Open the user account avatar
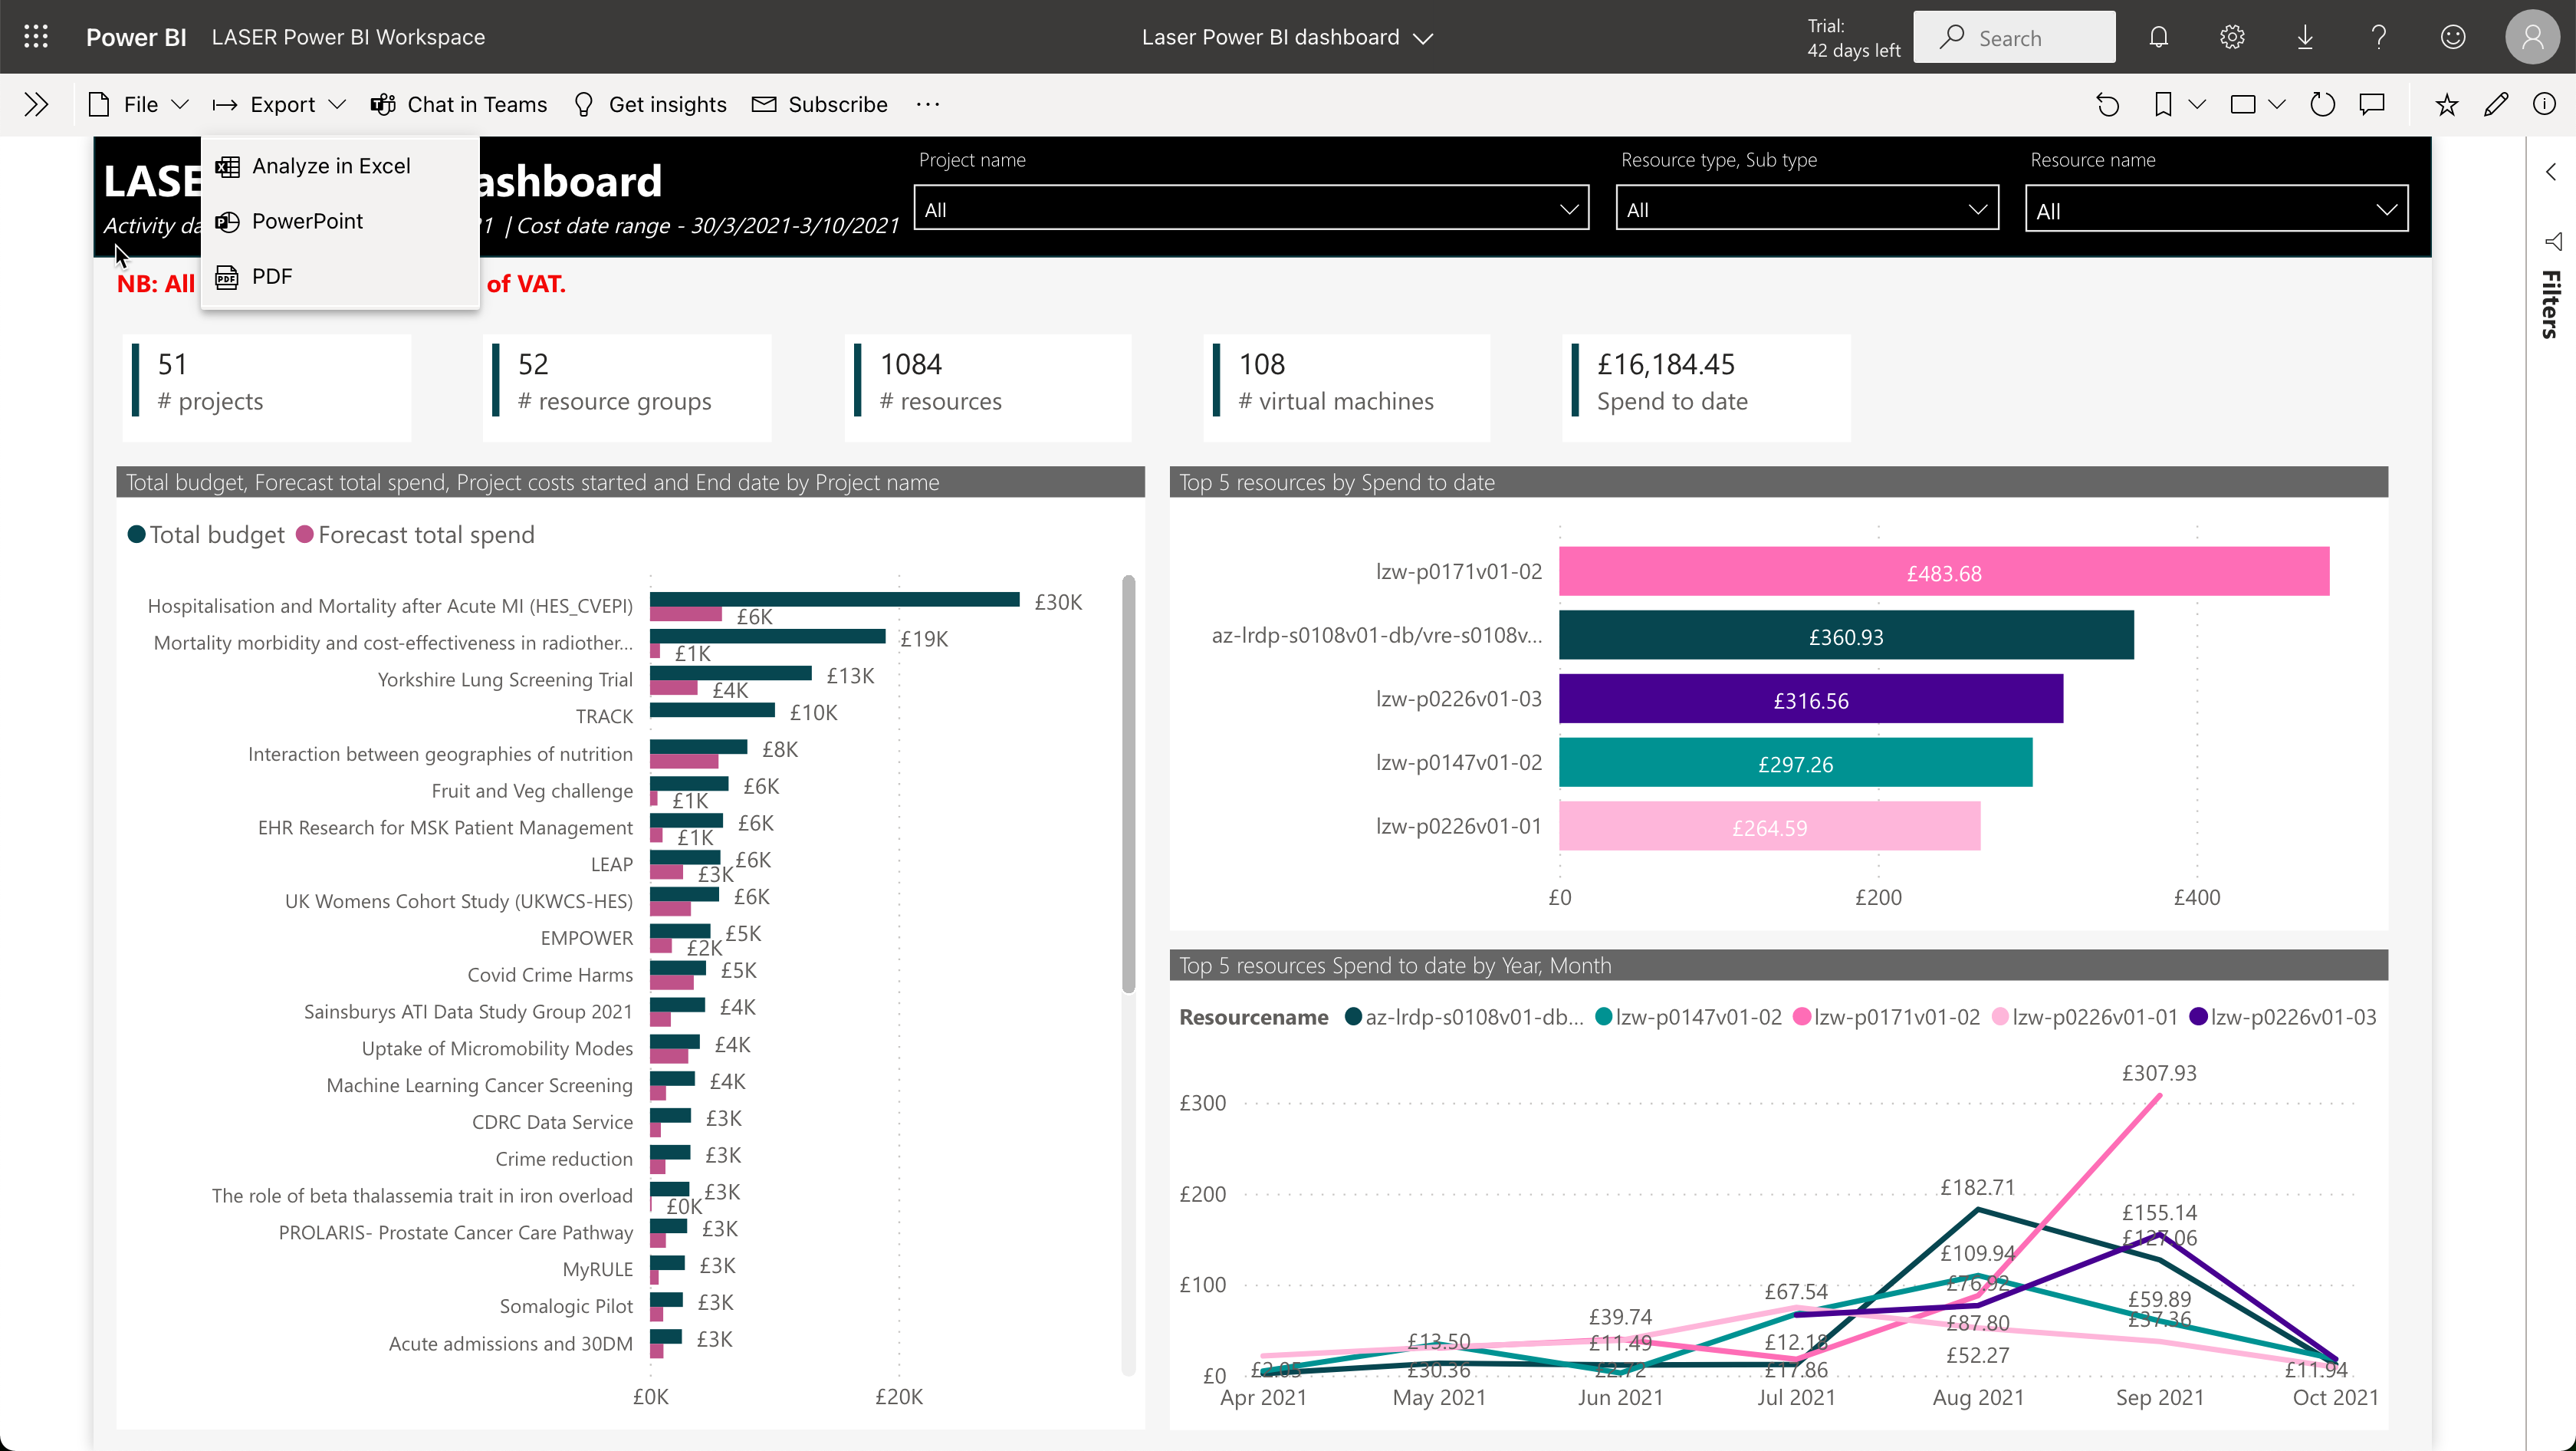2576x1451 pixels. coord(2532,37)
